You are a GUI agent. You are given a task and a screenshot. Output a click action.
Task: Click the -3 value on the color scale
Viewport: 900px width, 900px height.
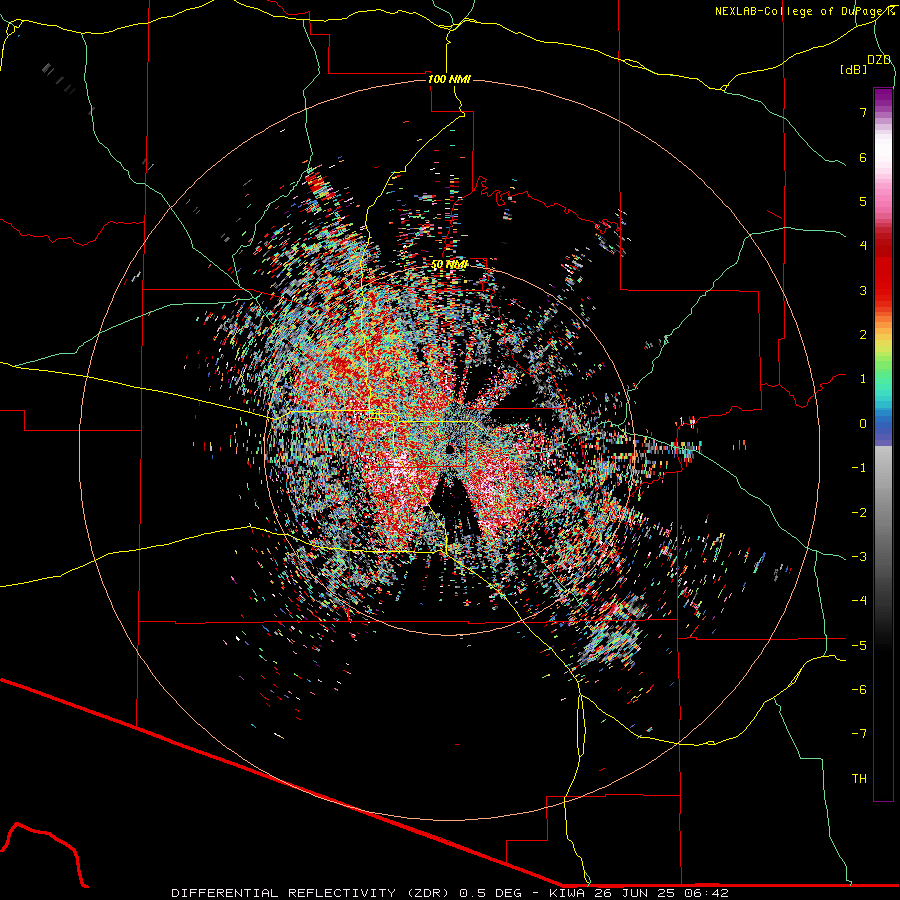click(x=859, y=557)
